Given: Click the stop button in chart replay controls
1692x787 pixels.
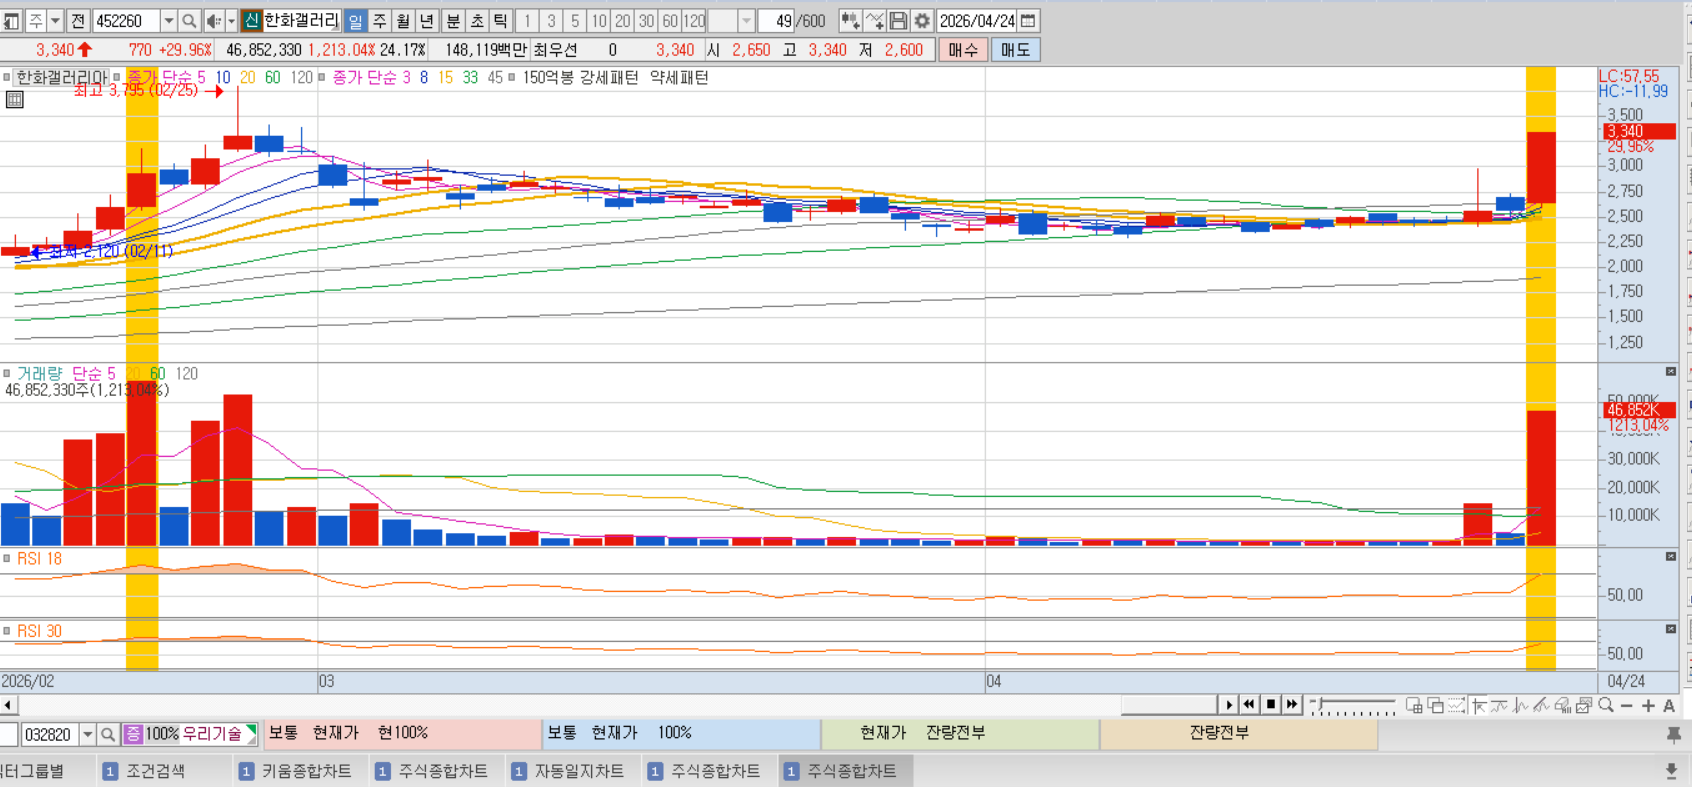Looking at the screenshot, I should [x=1271, y=705].
